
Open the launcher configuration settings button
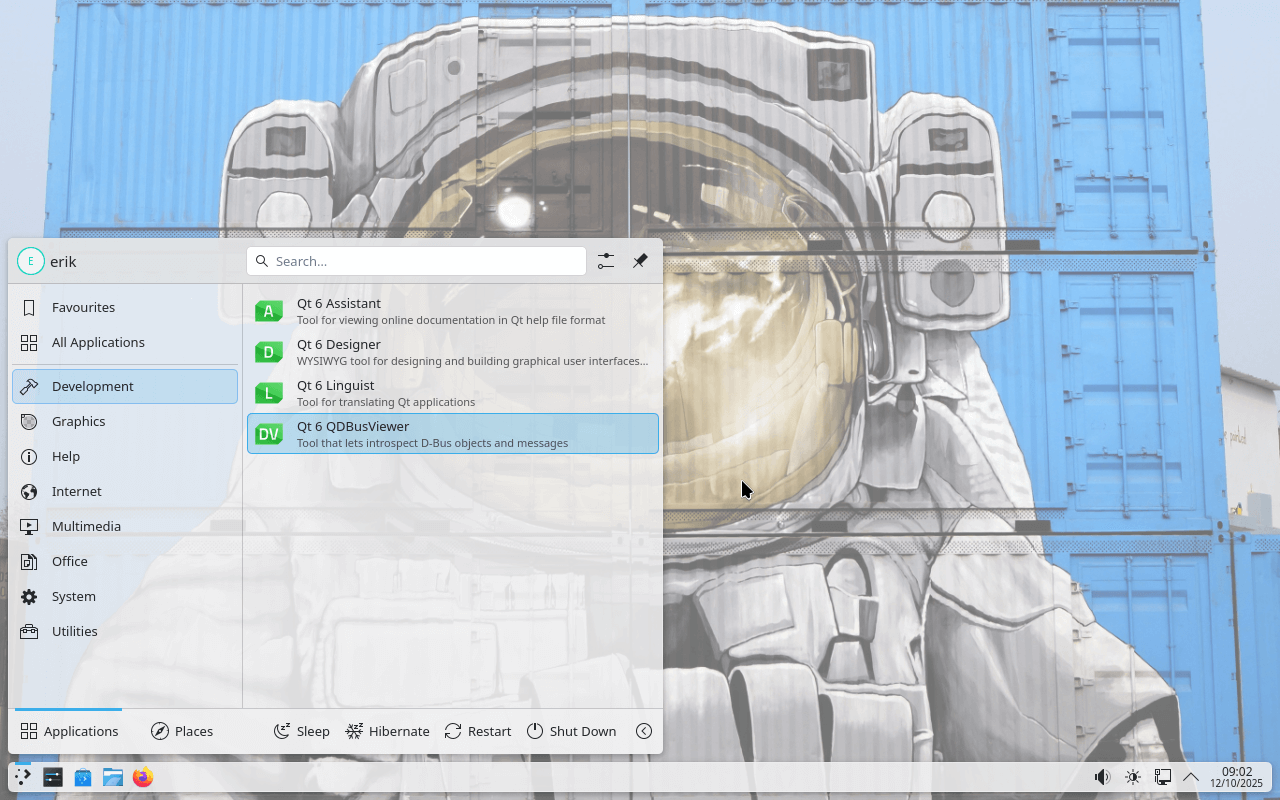pos(606,261)
